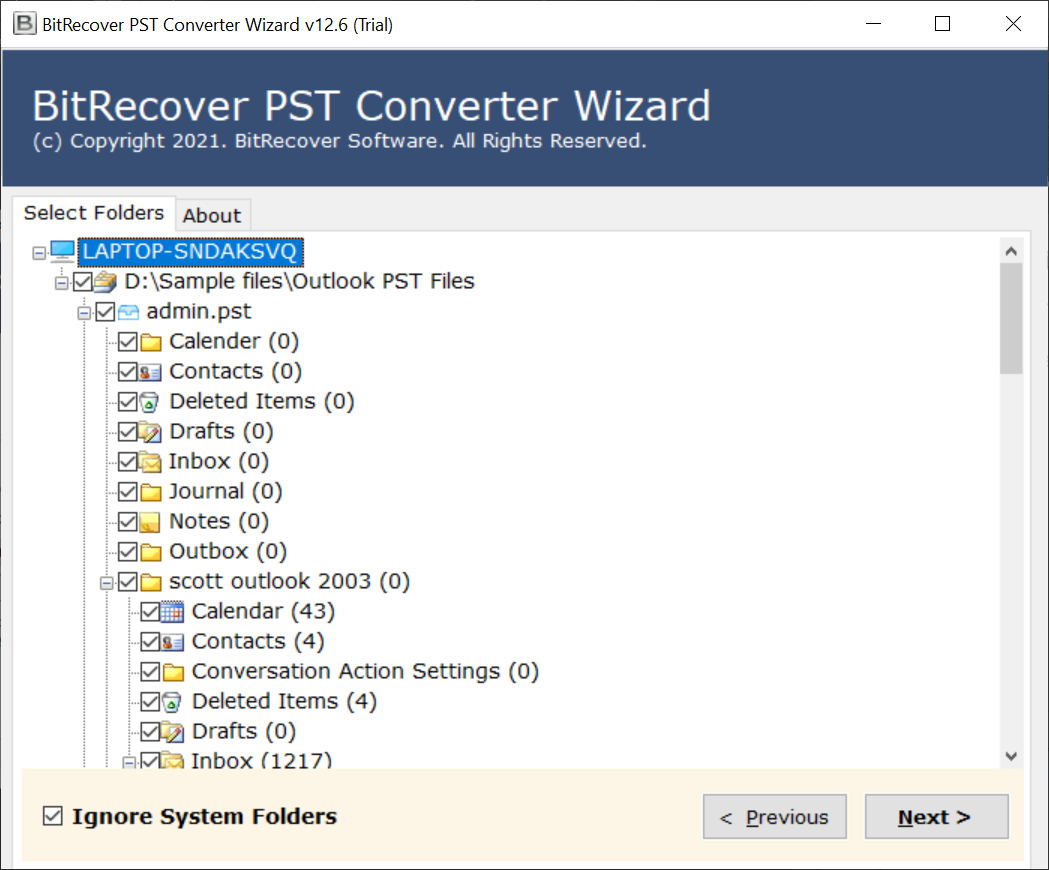Screen dimensions: 1049x870
Task: Click the folder icon beside Outbox (0)
Action: coord(151,552)
